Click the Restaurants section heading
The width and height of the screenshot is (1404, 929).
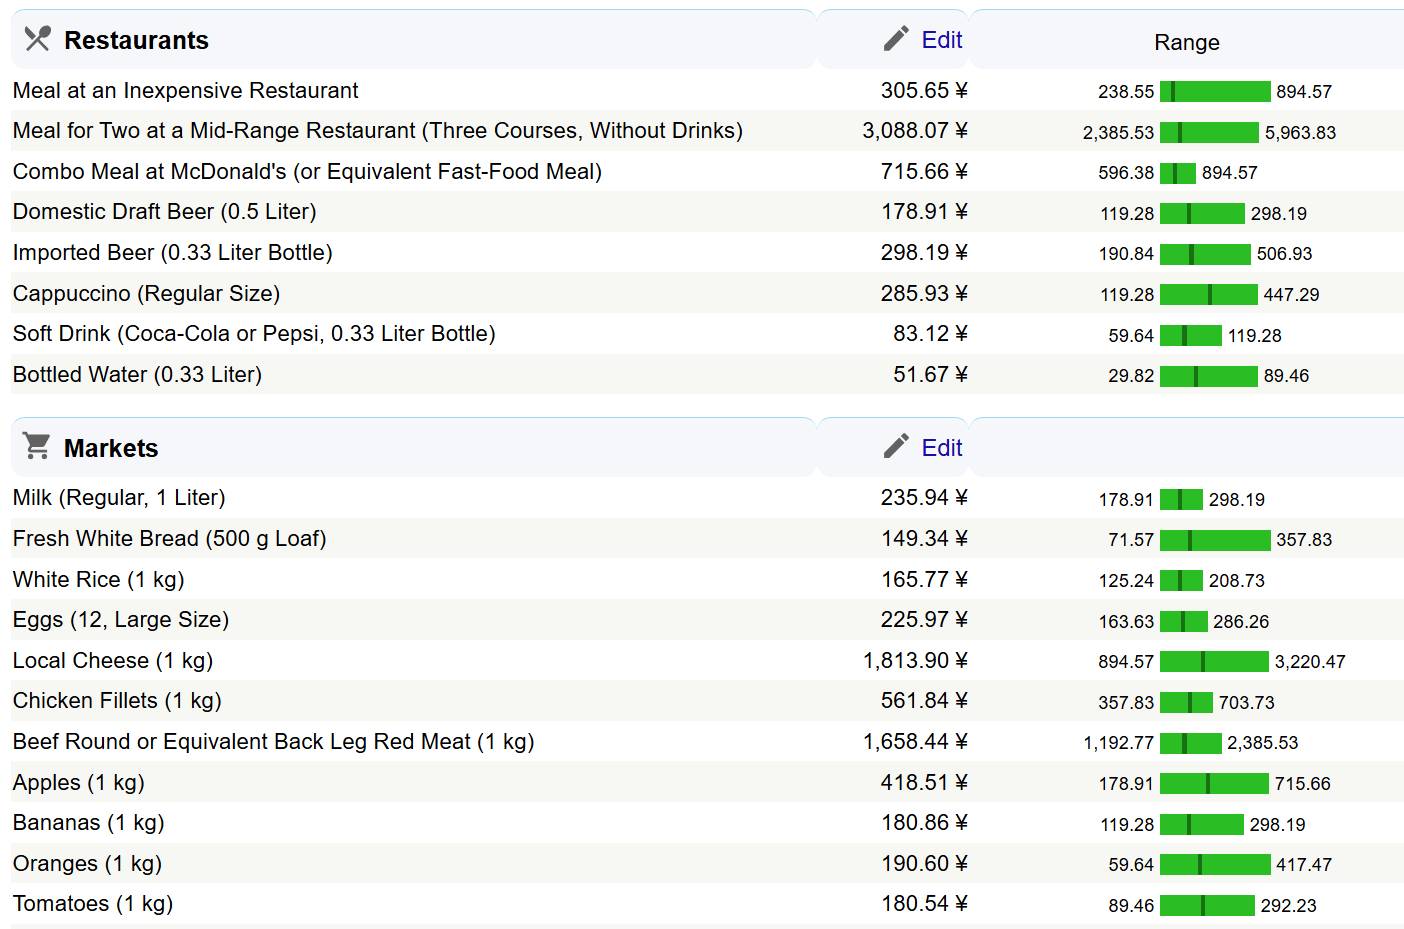(136, 40)
